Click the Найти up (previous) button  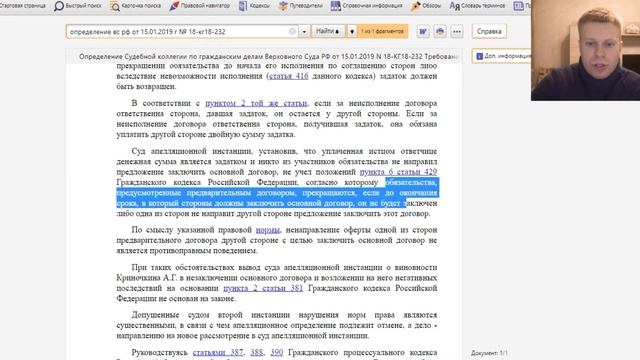coord(328,31)
